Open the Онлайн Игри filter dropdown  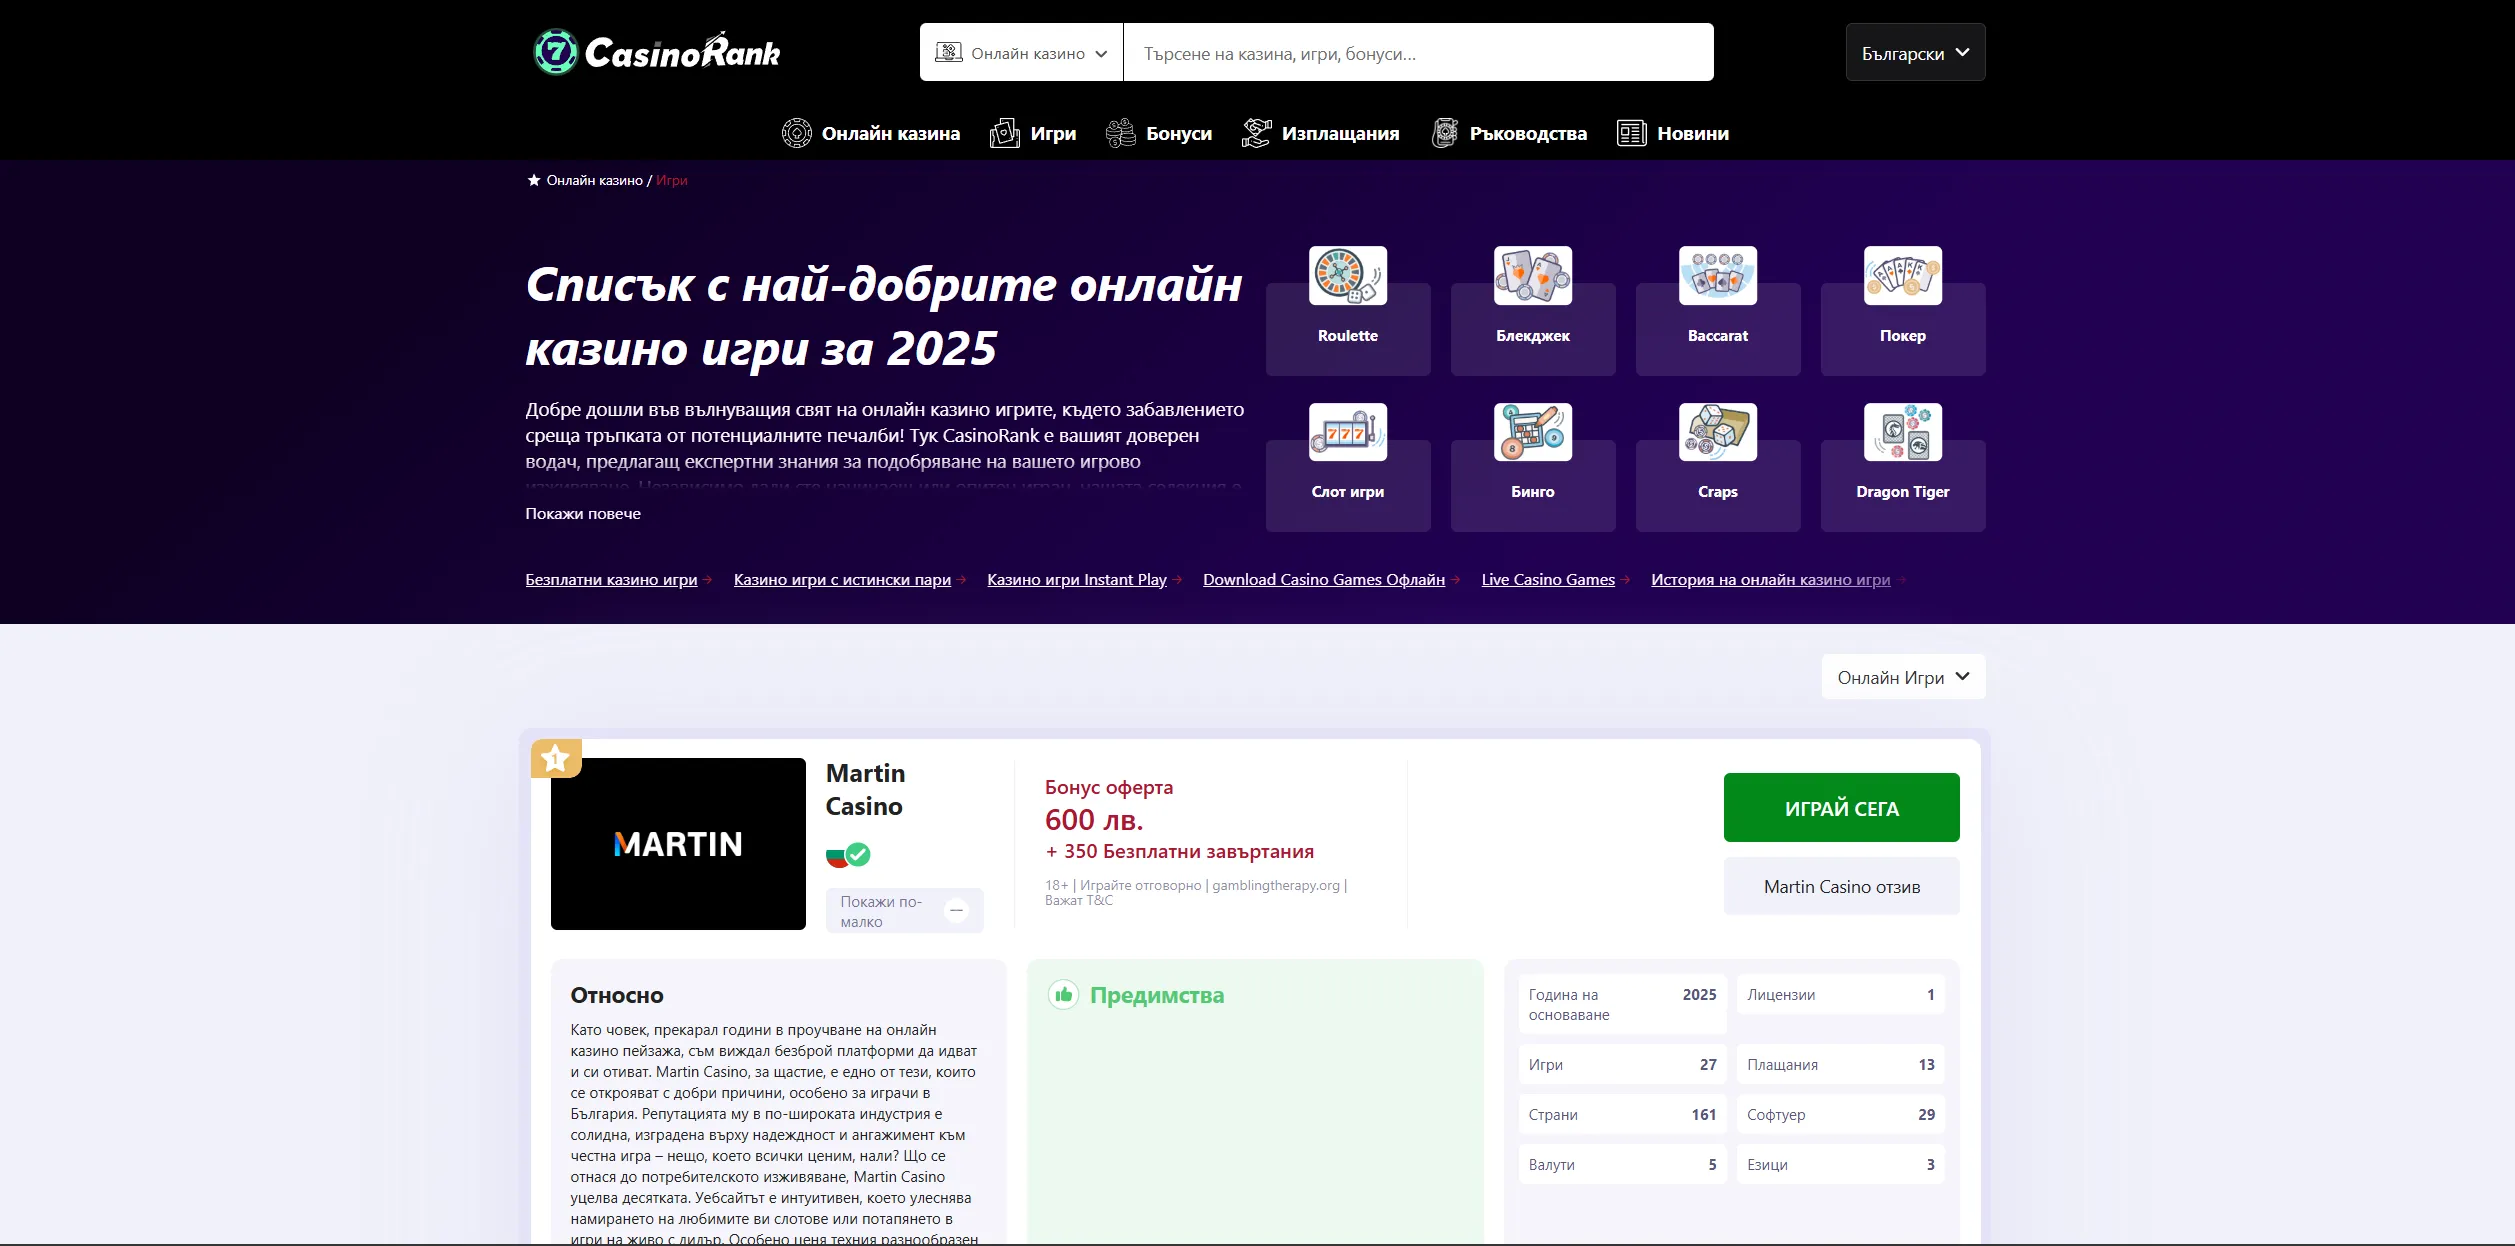click(x=1902, y=677)
